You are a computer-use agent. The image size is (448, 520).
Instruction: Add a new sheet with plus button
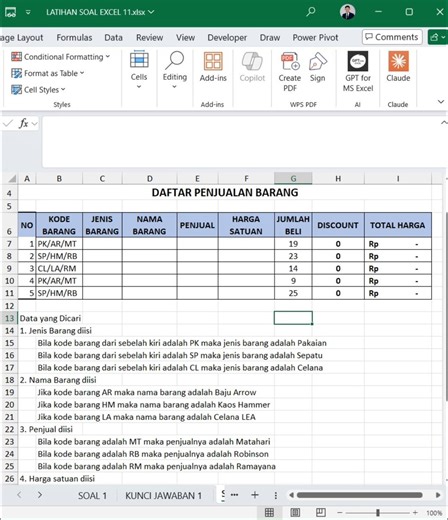point(255,495)
